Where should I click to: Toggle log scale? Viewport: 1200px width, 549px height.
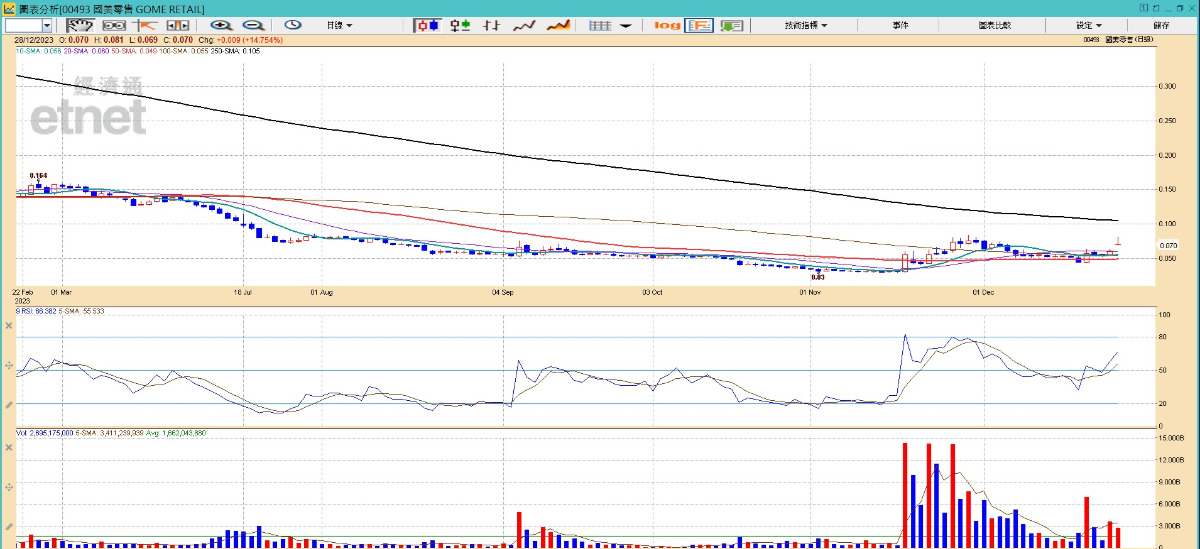pos(667,24)
